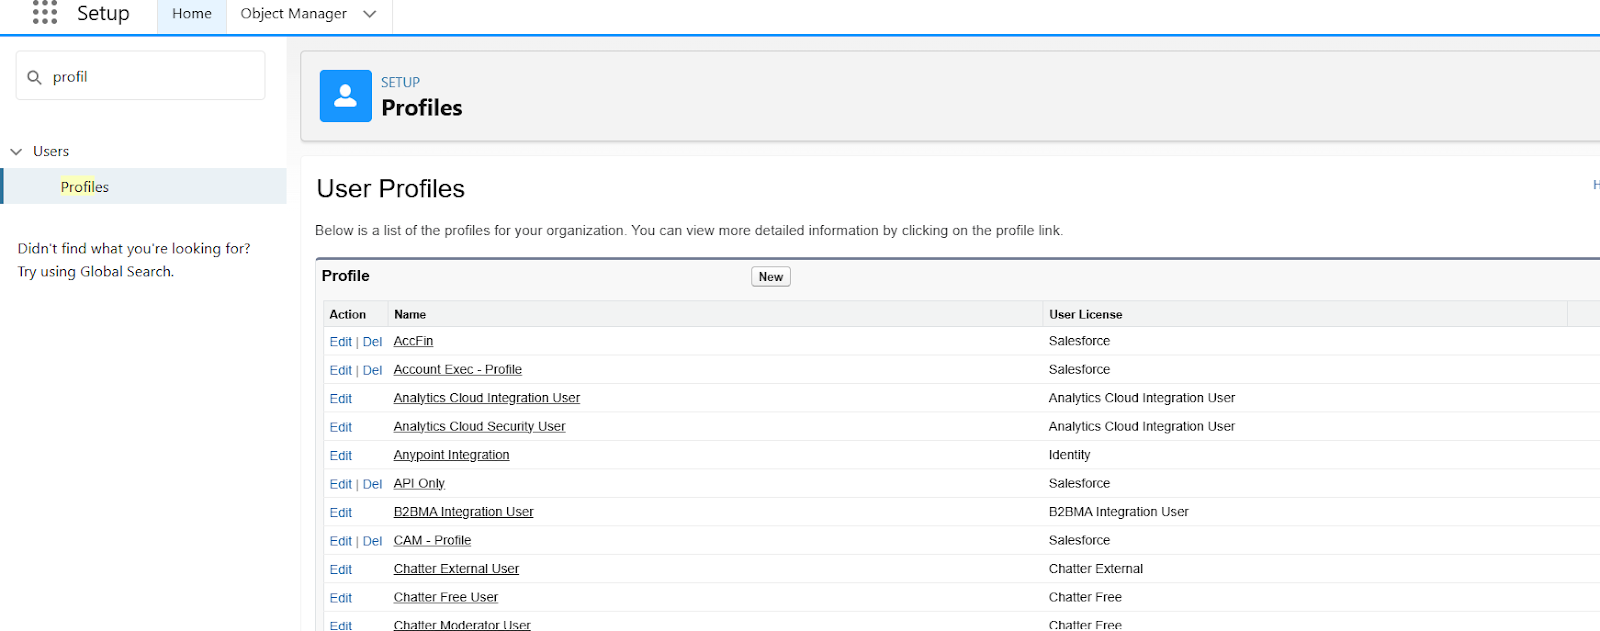
Task: Click the Setup app name label
Action: point(103,13)
